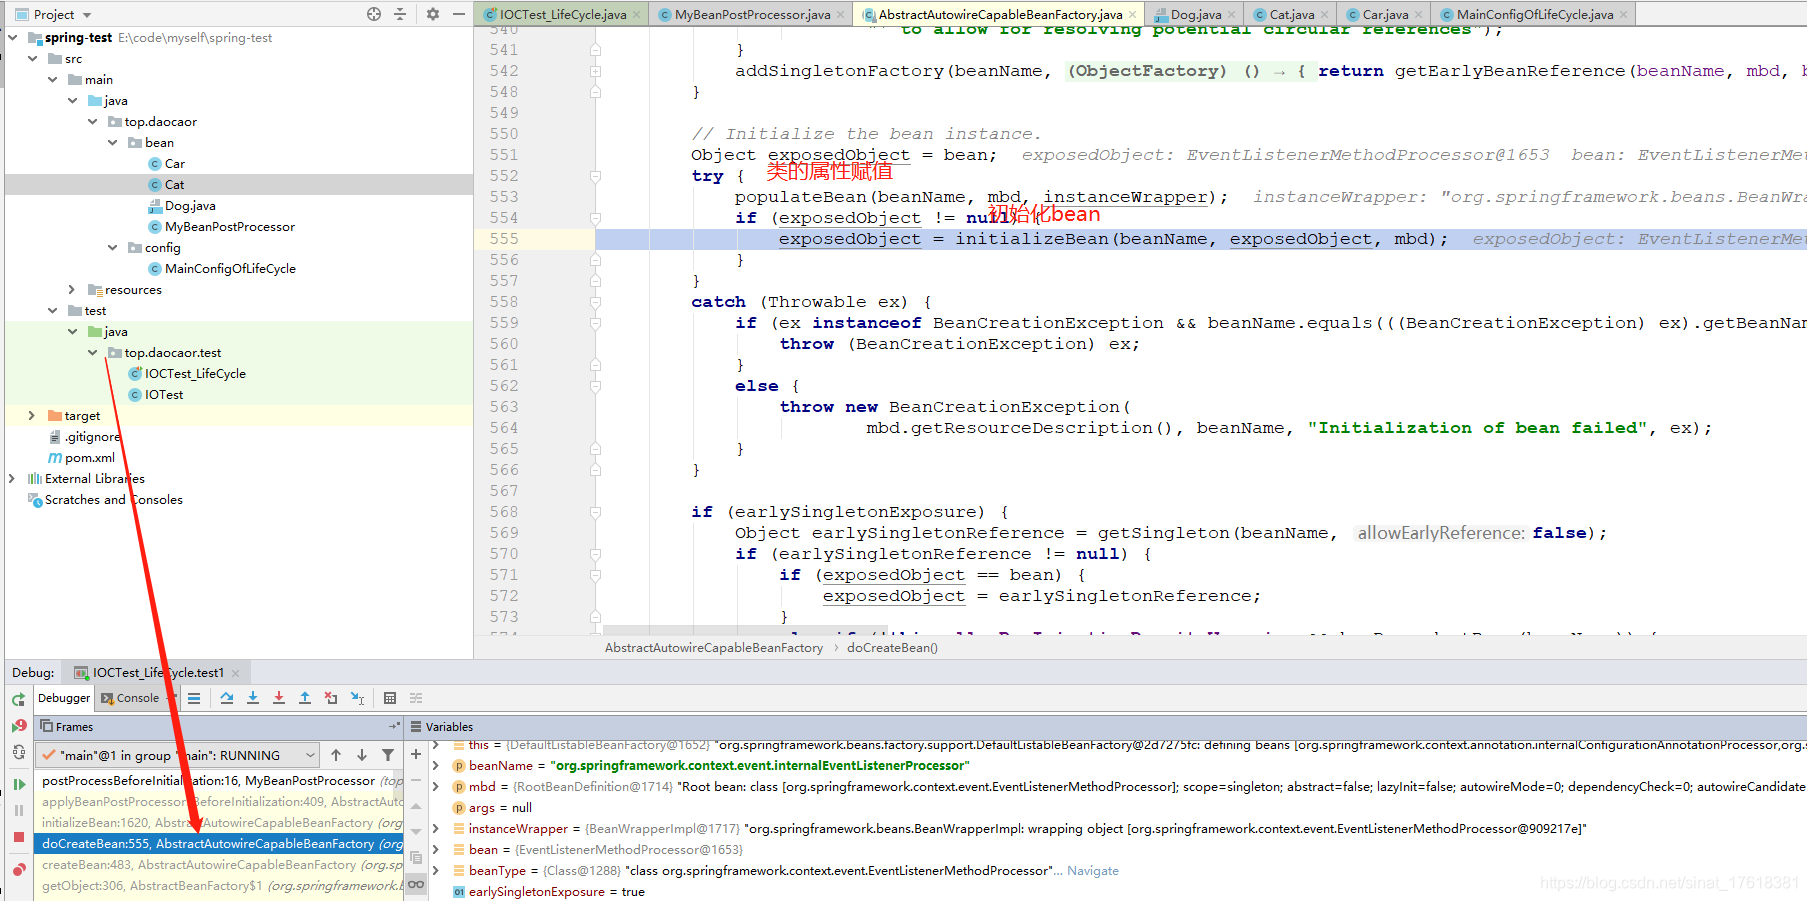Click the Step Into icon
The height and width of the screenshot is (901, 1807).
[x=253, y=698]
